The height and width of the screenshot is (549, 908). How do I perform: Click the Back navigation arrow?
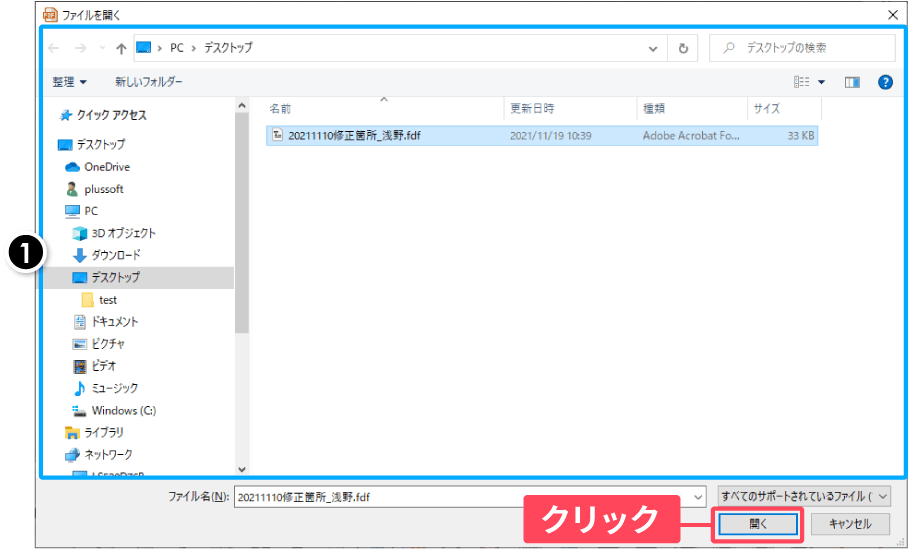pos(53,49)
